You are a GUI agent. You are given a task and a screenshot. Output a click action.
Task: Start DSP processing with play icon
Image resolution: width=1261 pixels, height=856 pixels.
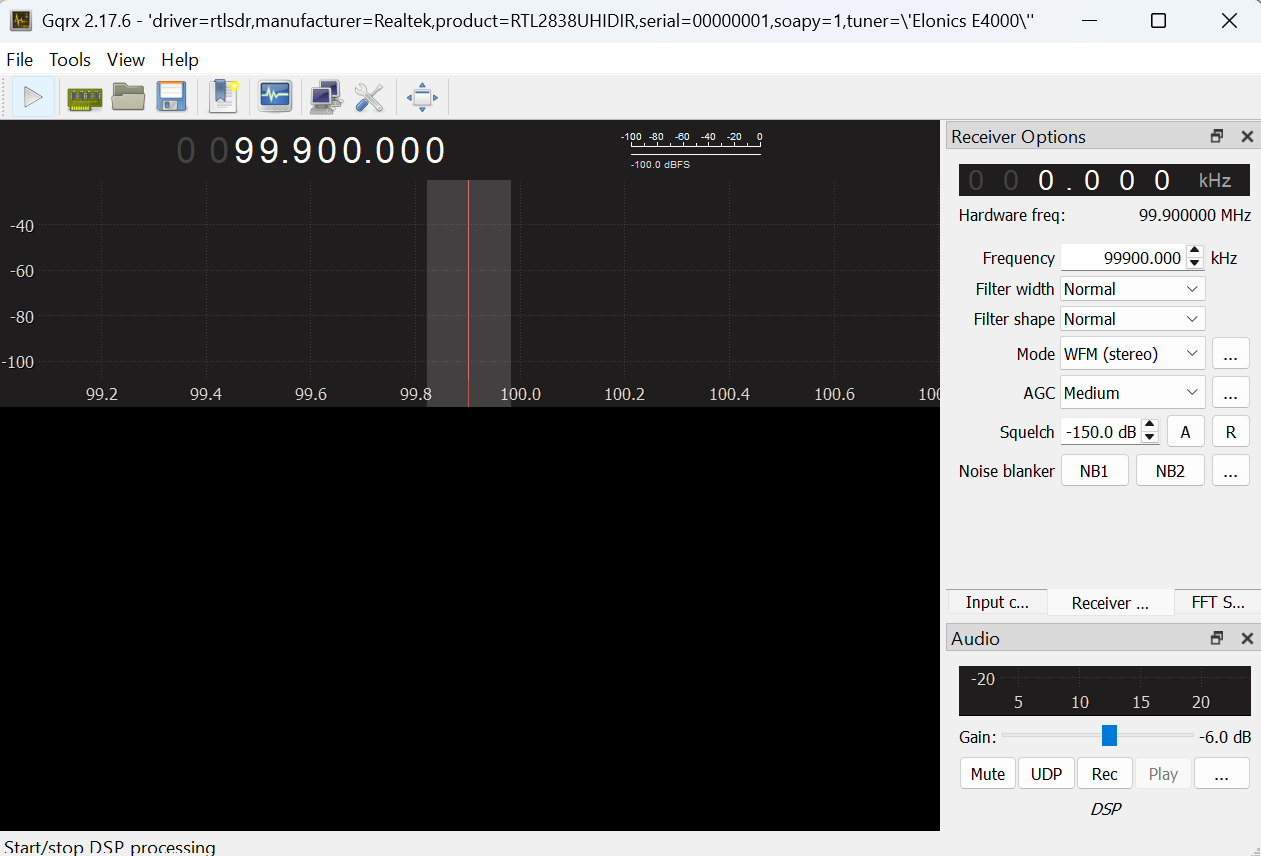(x=33, y=97)
